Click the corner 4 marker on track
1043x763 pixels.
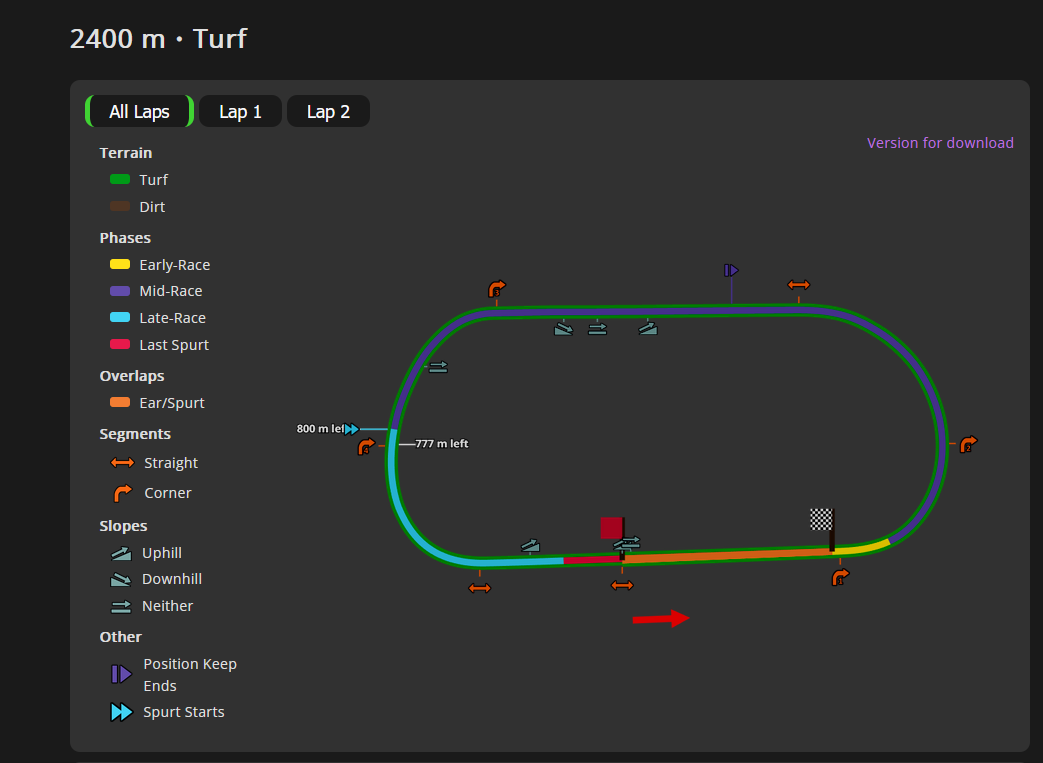click(367, 446)
